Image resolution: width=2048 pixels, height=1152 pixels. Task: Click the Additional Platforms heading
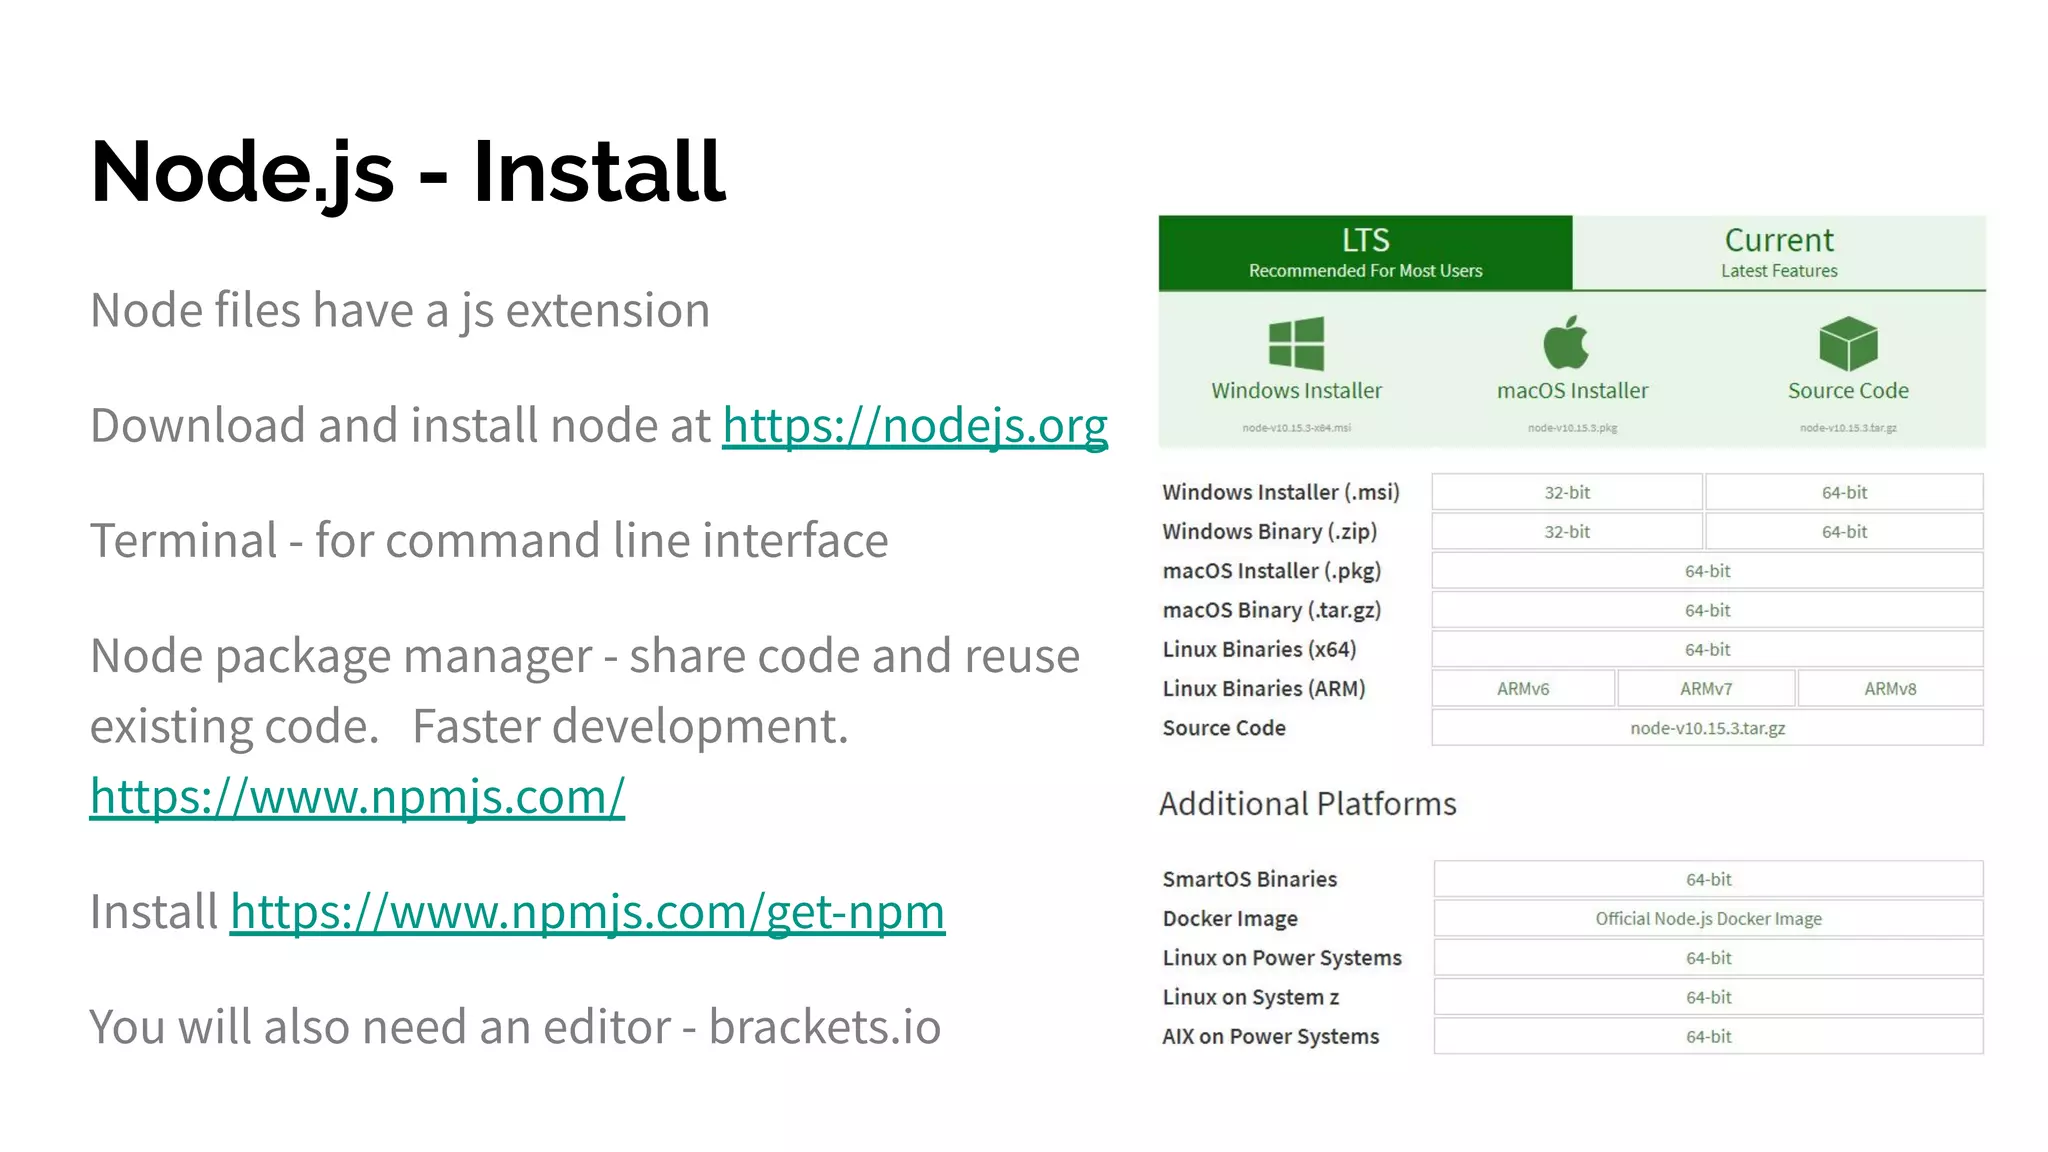1307,804
